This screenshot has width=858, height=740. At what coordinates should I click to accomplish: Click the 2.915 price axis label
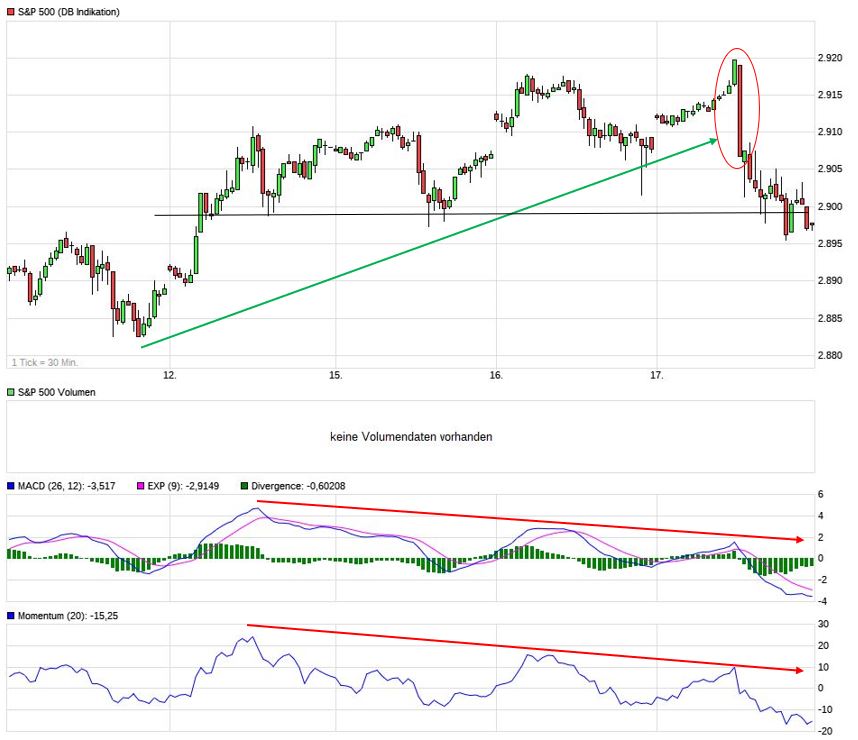[830, 95]
